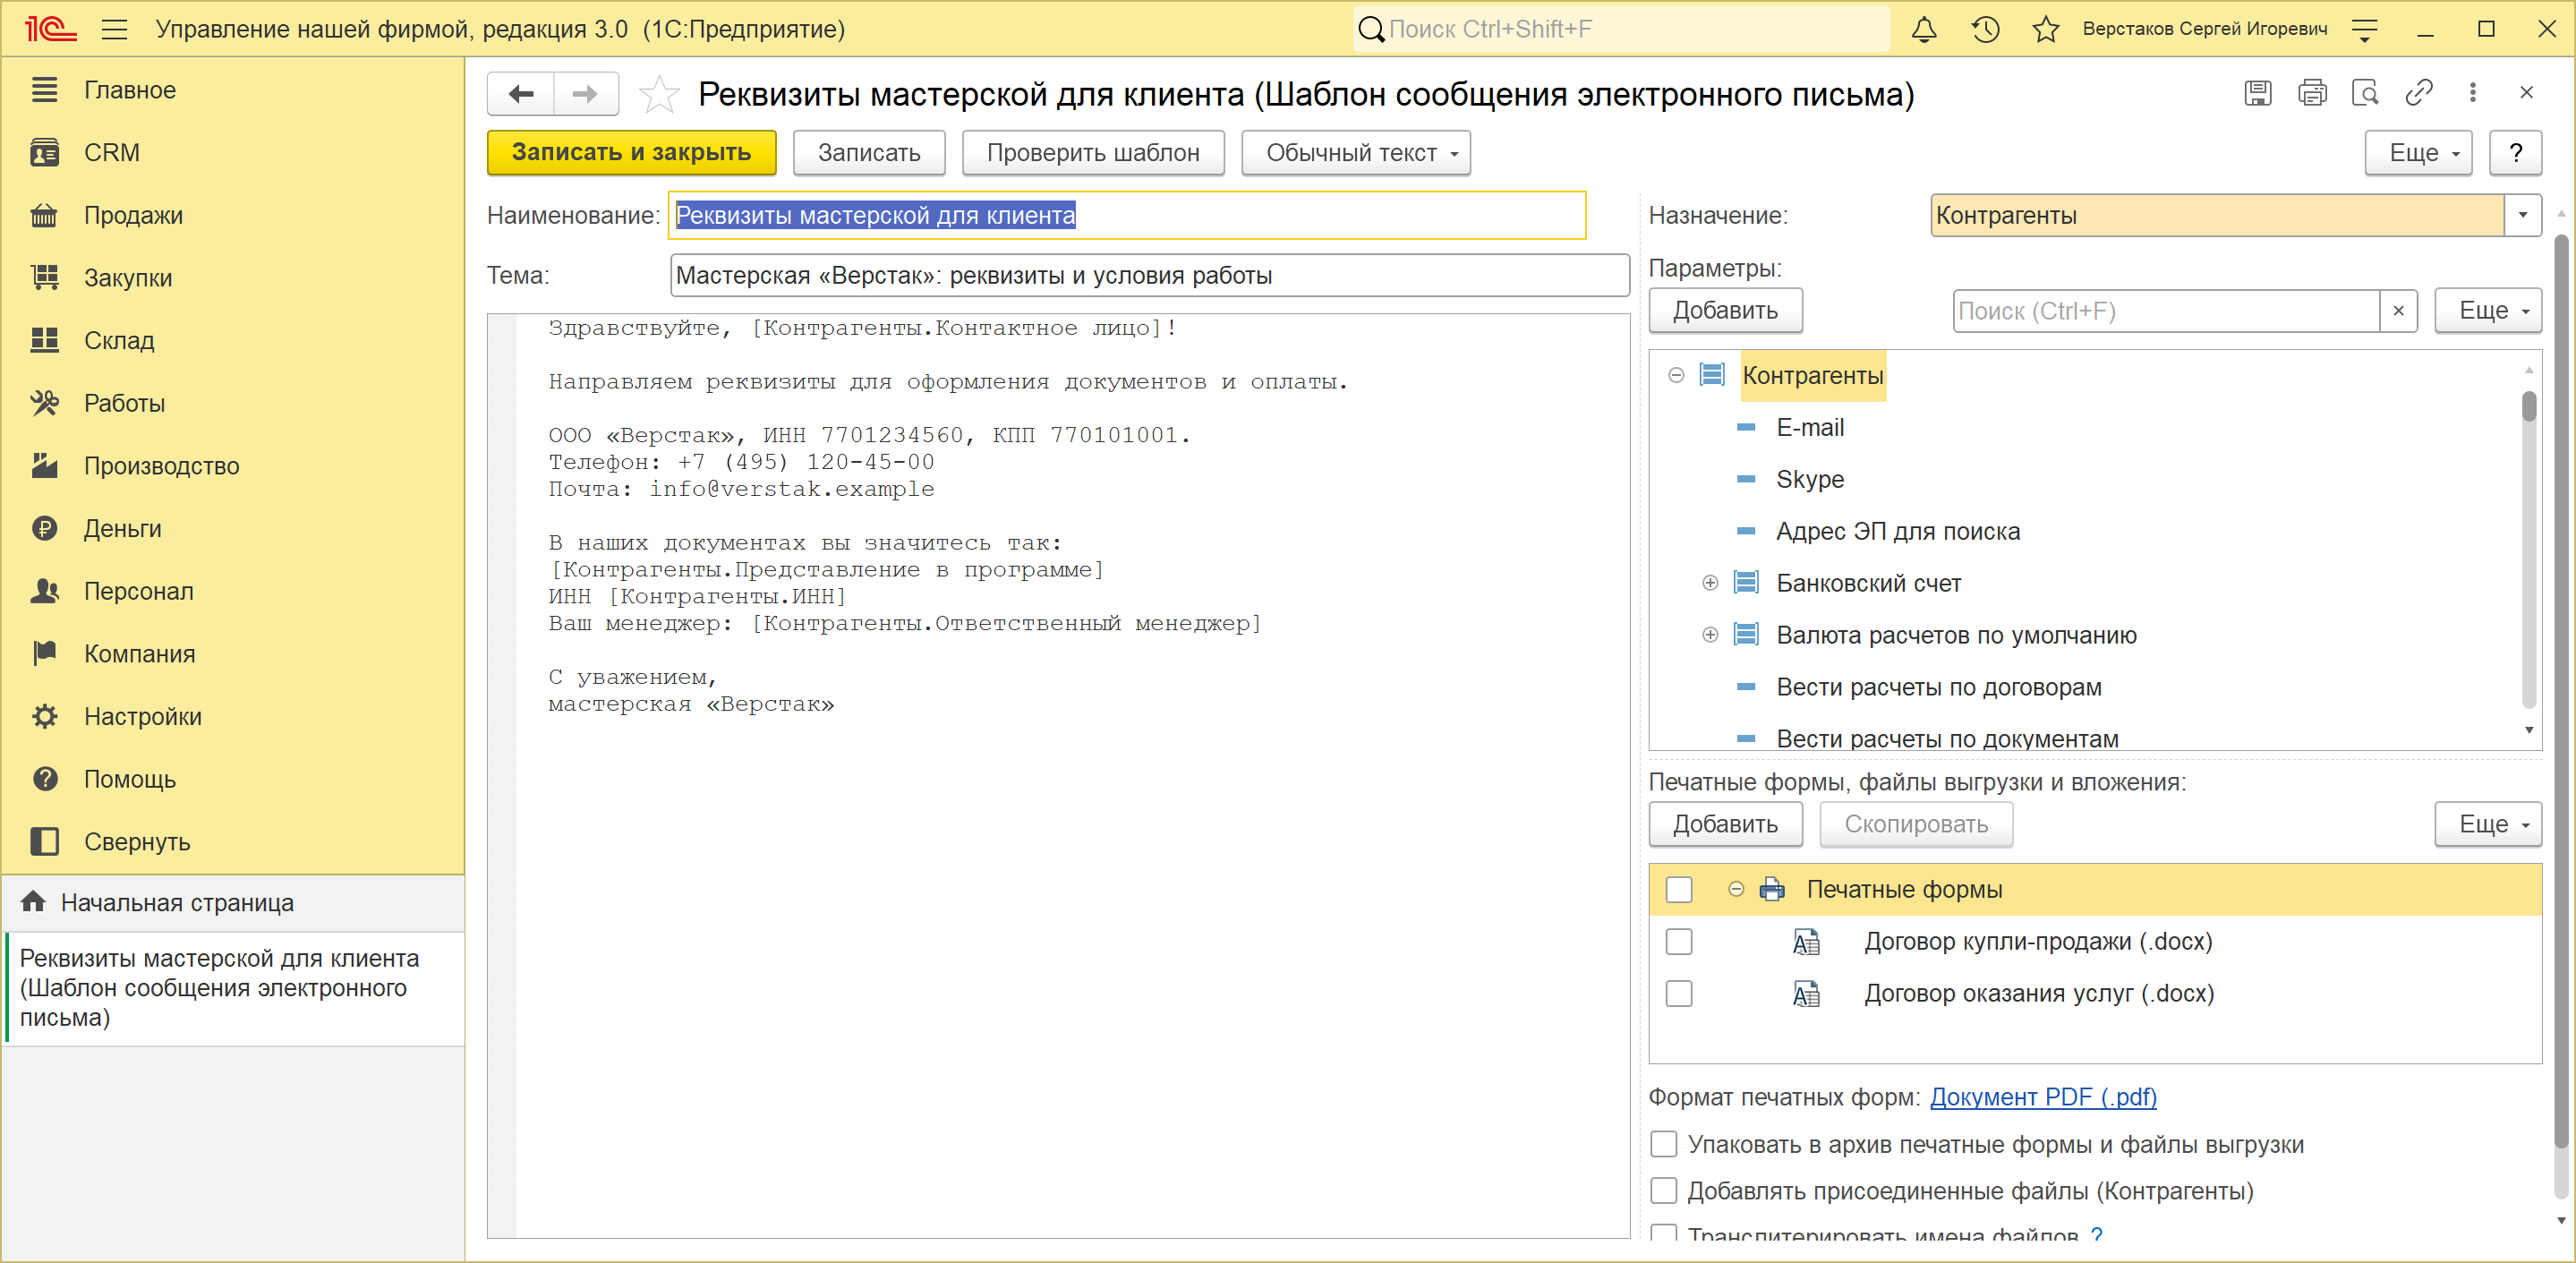
Task: Add an attachment with Добавить button
Action: click(x=1725, y=824)
